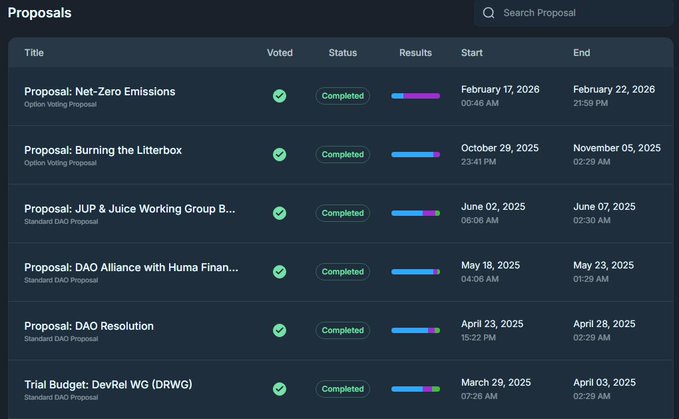The image size is (679, 419).
Task: Click Completed badge on JUP & Juice row
Action: (343, 213)
